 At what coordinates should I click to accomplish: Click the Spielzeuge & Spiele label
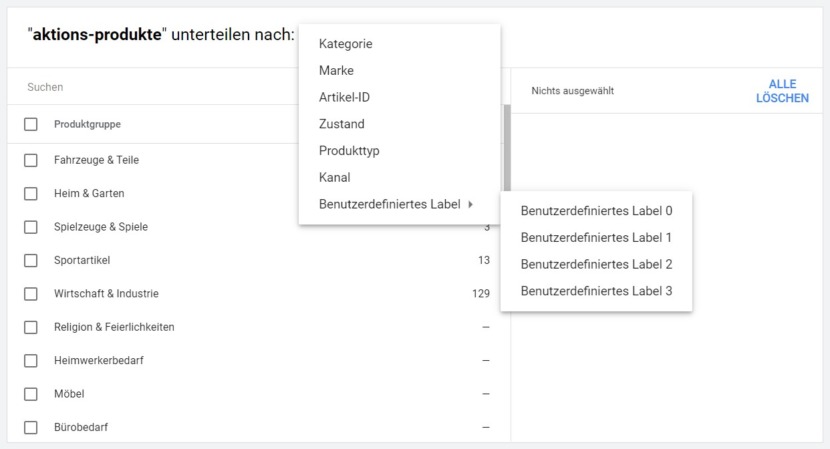pos(101,227)
